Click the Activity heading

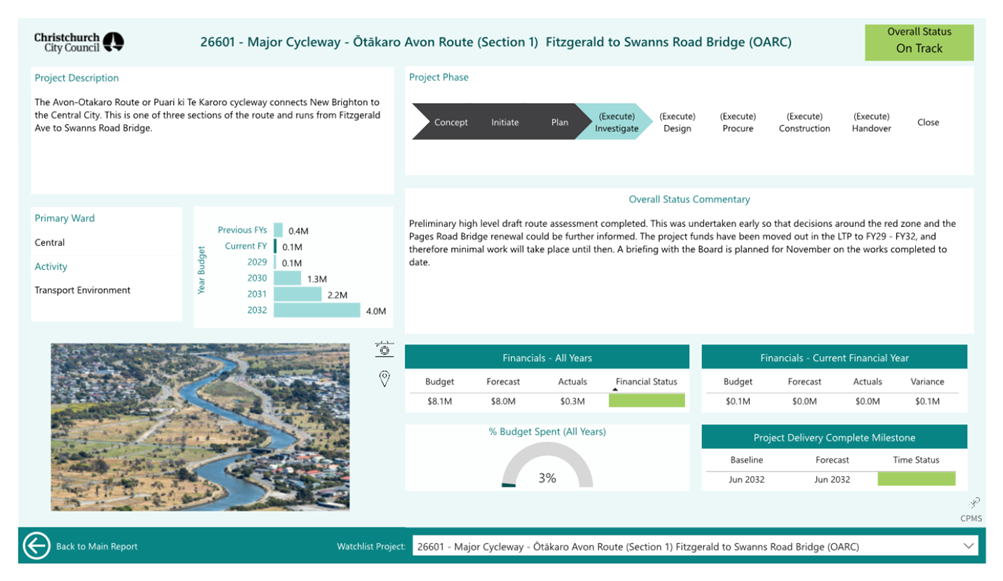pos(51,266)
